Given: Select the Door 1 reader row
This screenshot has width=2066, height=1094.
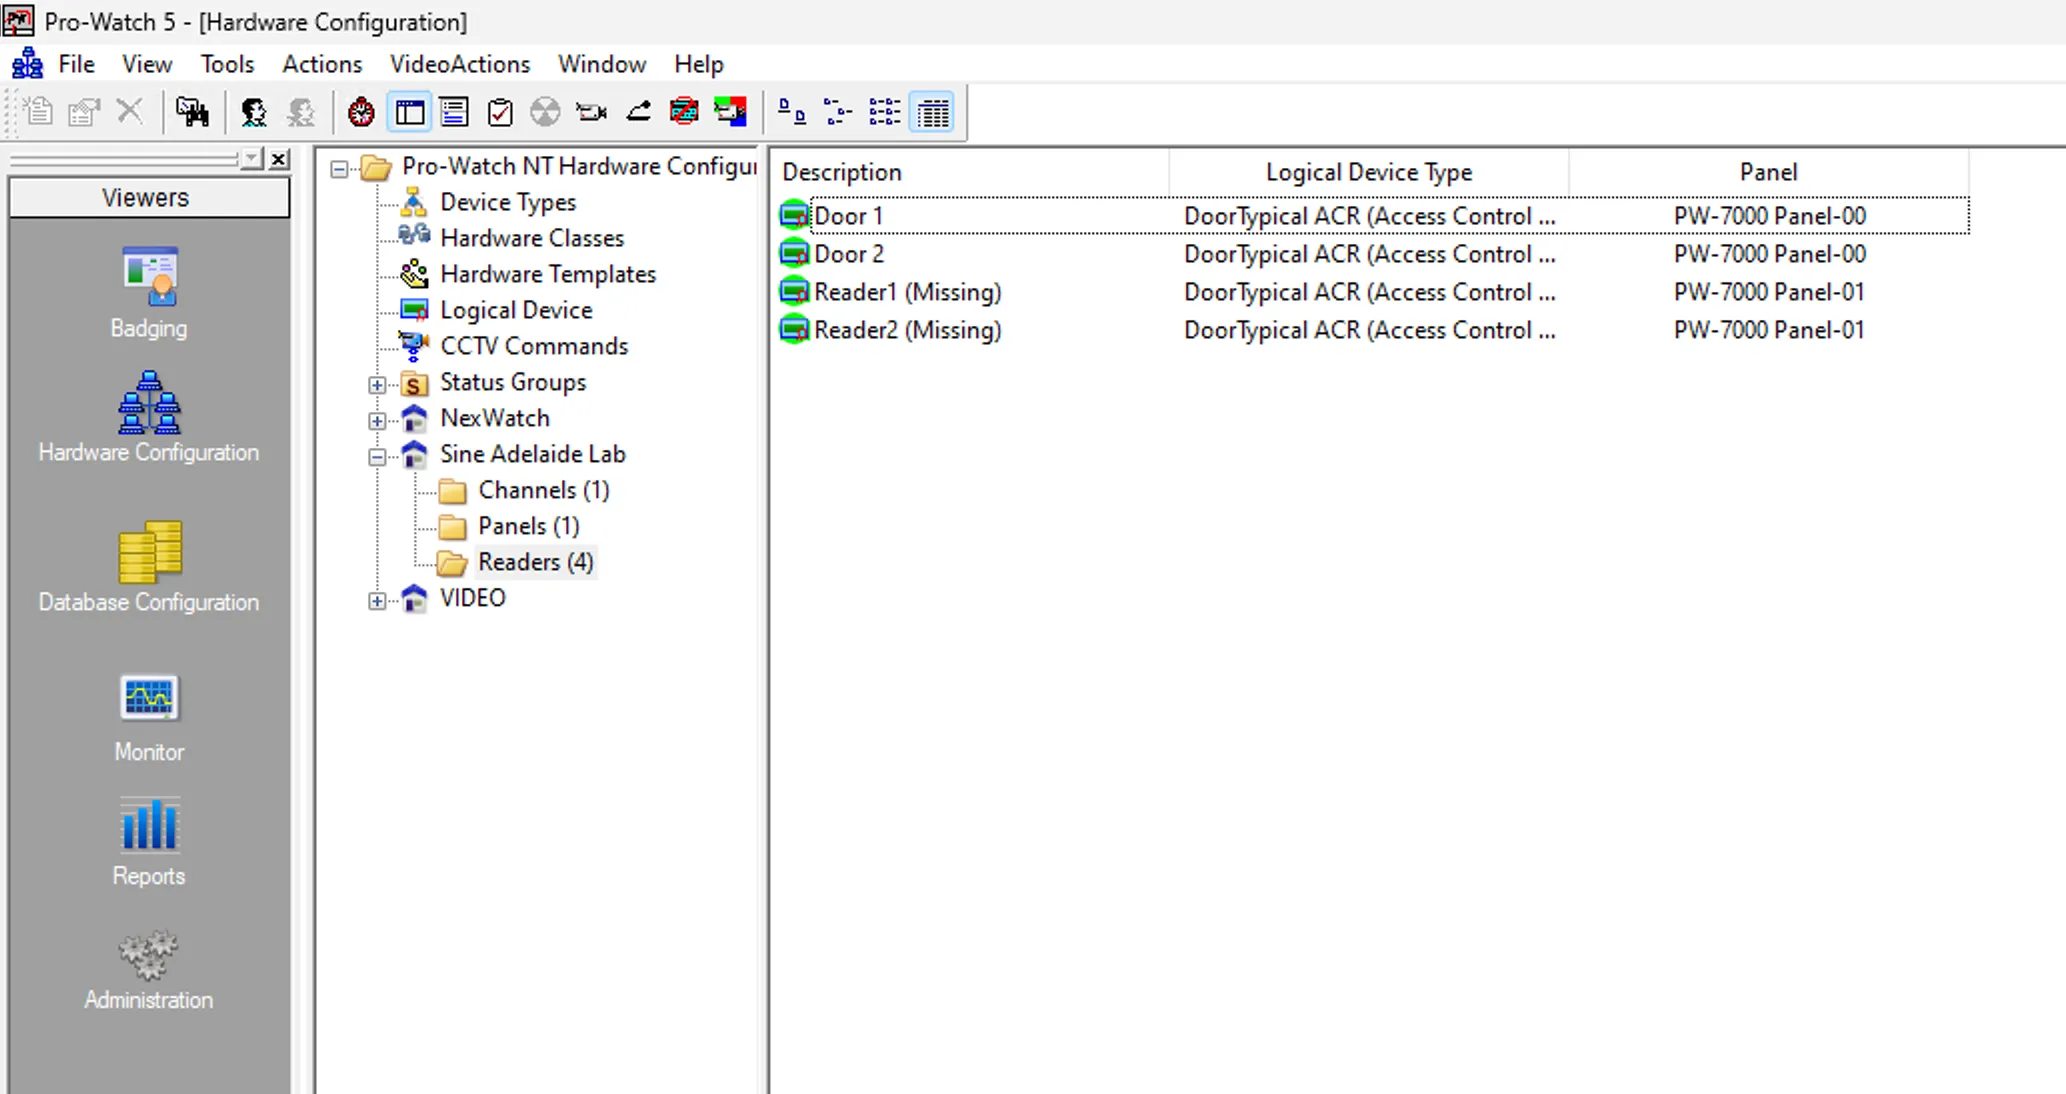Looking at the screenshot, I should coord(1372,216).
